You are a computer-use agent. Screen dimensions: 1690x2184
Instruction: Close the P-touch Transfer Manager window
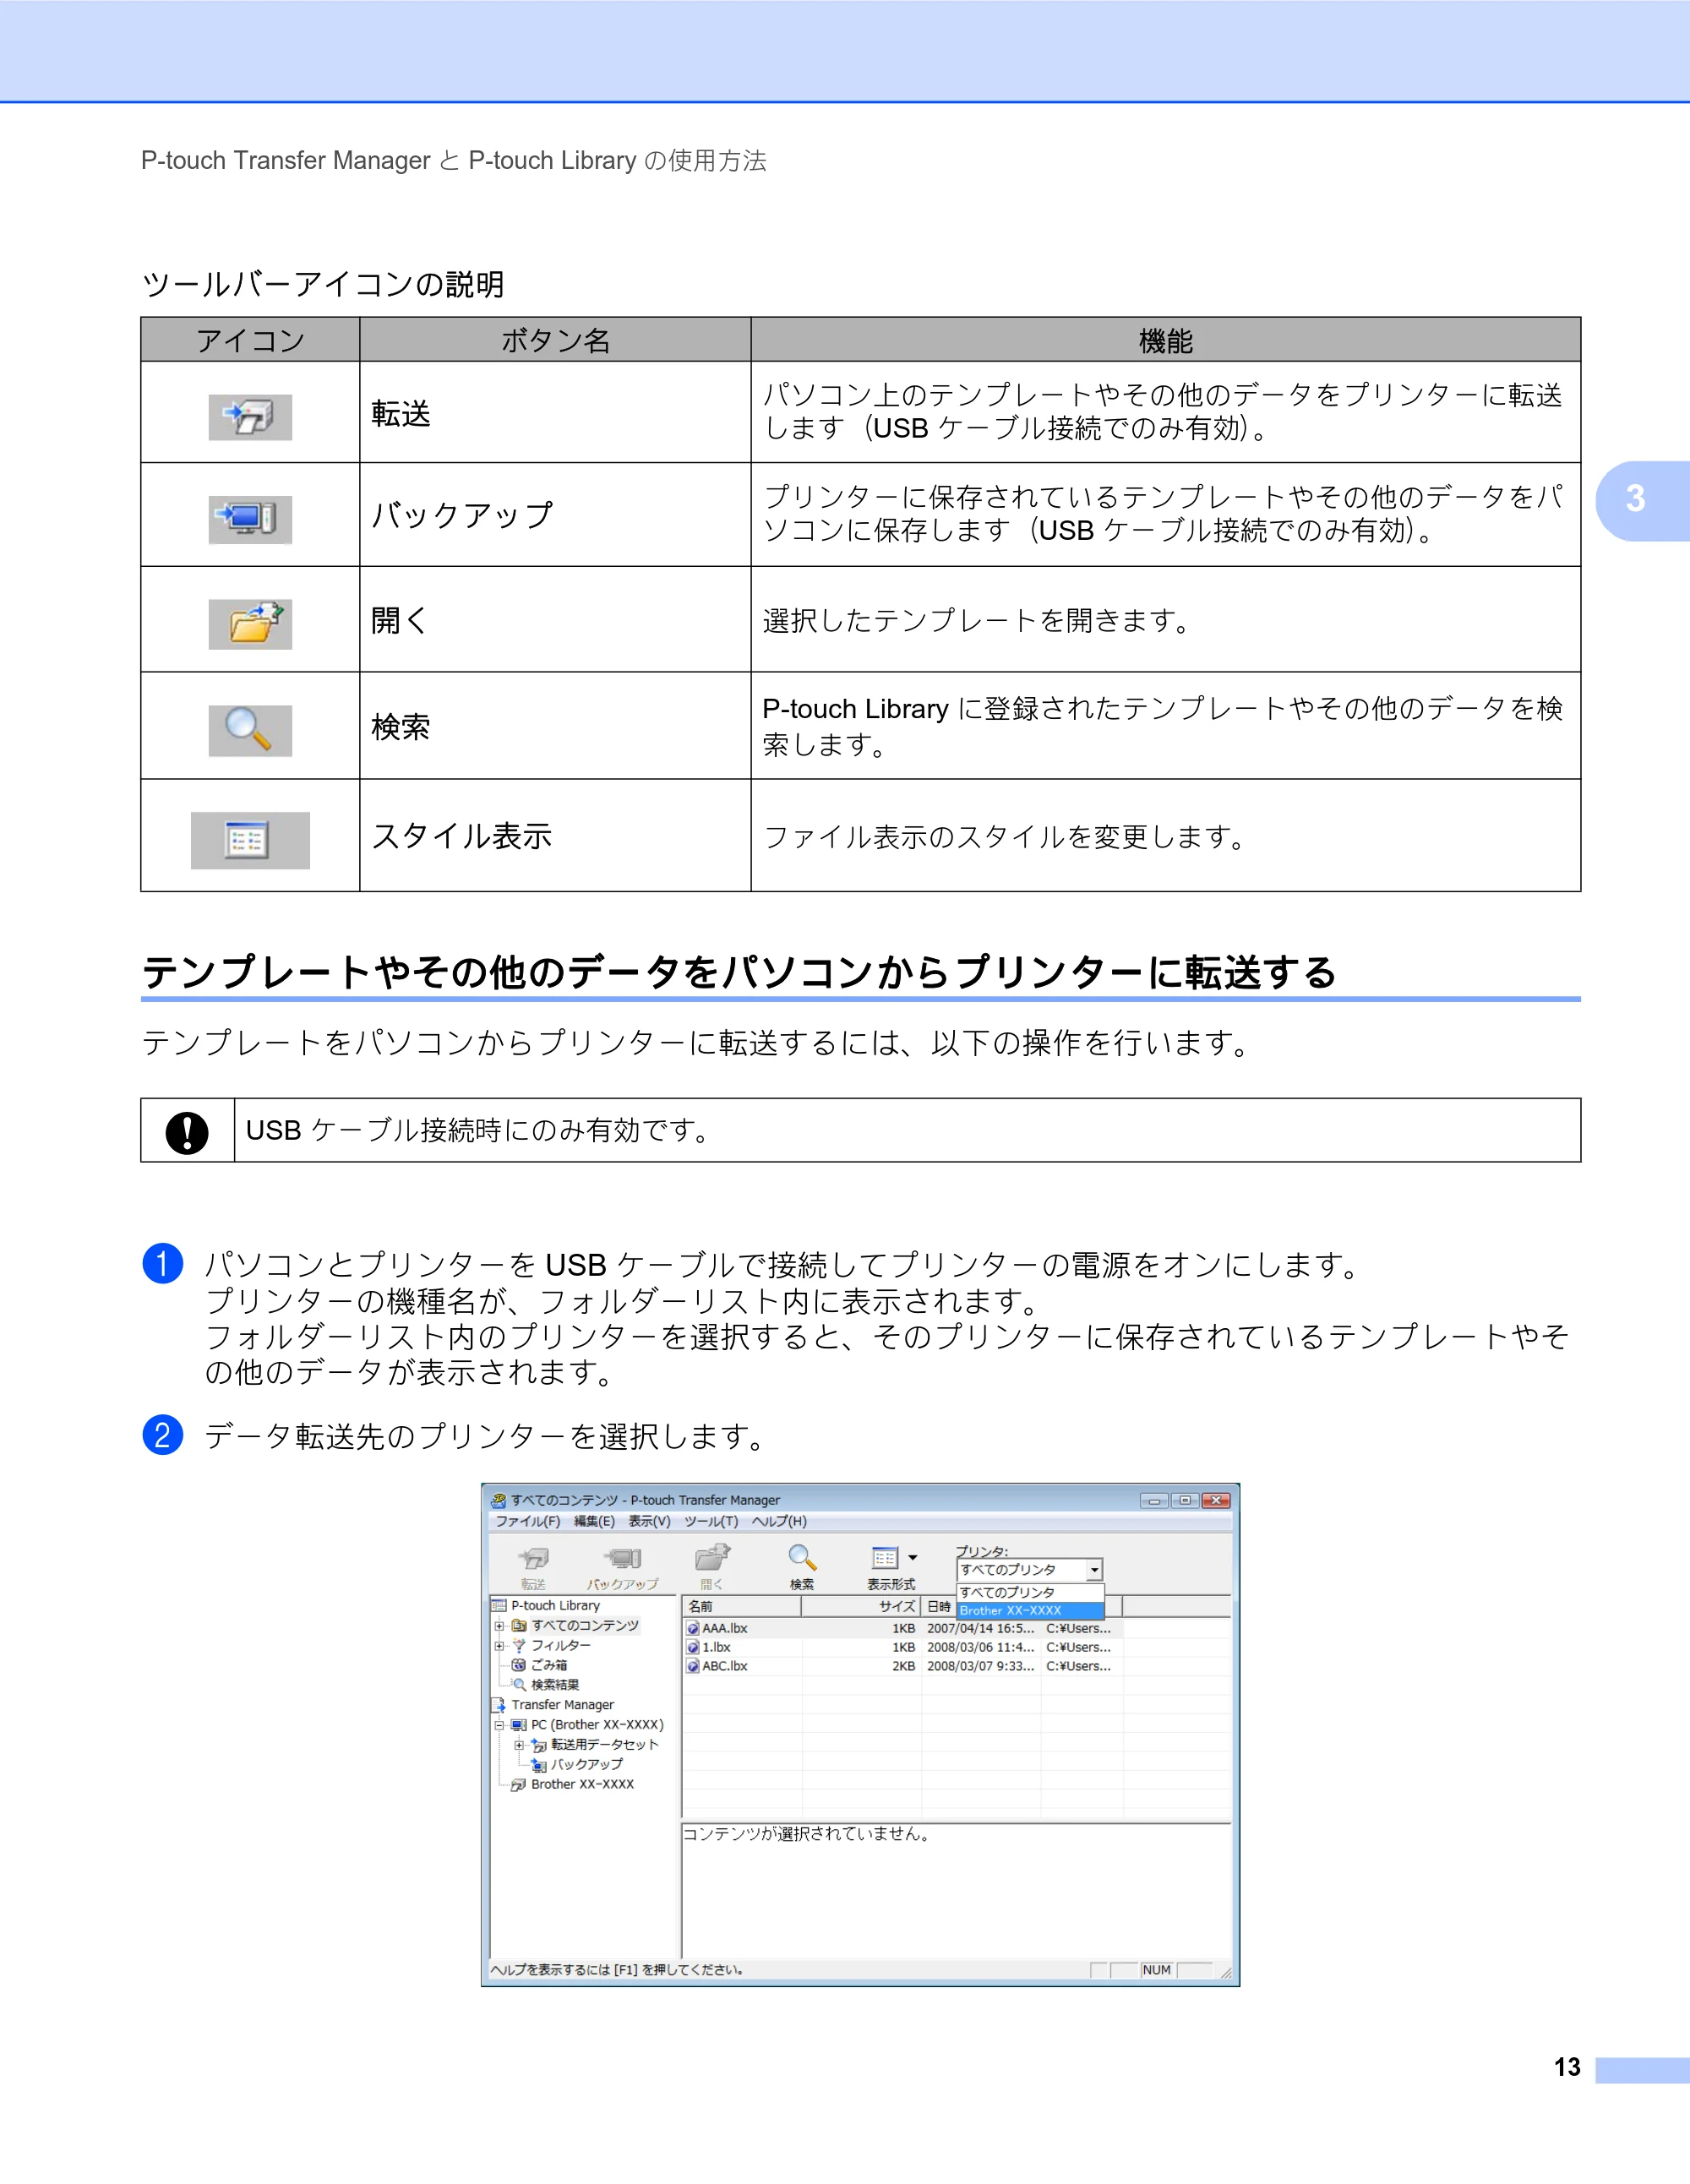(1215, 1500)
